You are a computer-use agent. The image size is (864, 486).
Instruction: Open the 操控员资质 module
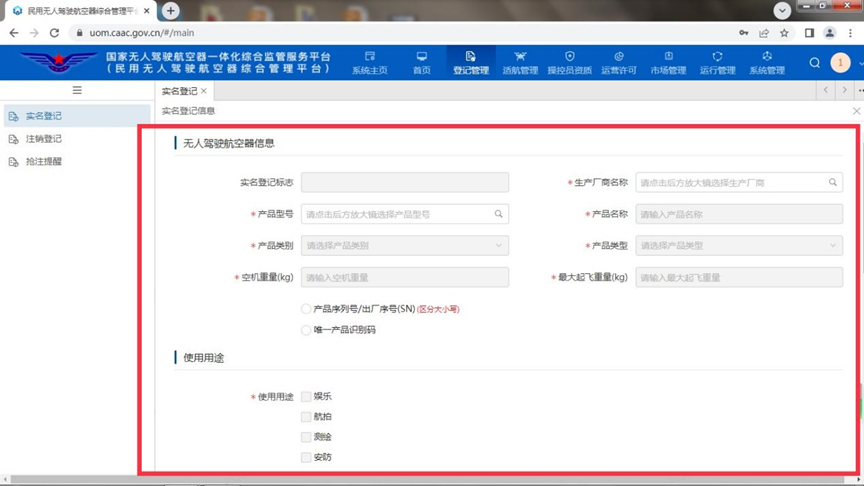[569, 63]
